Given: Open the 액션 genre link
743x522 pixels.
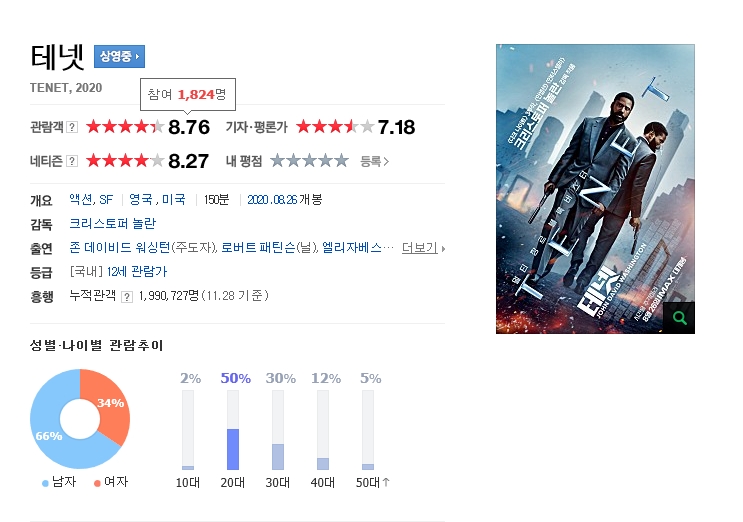Looking at the screenshot, I should coord(82,199).
